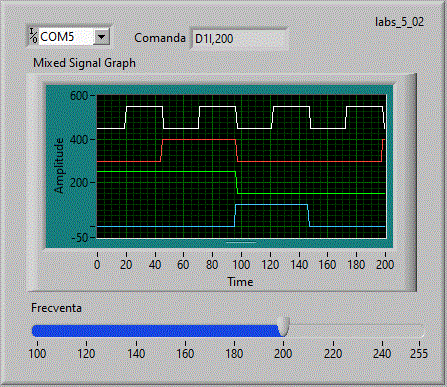Click the Frecventa slider track near 220
This screenshot has width=447, height=387.
click(x=333, y=331)
